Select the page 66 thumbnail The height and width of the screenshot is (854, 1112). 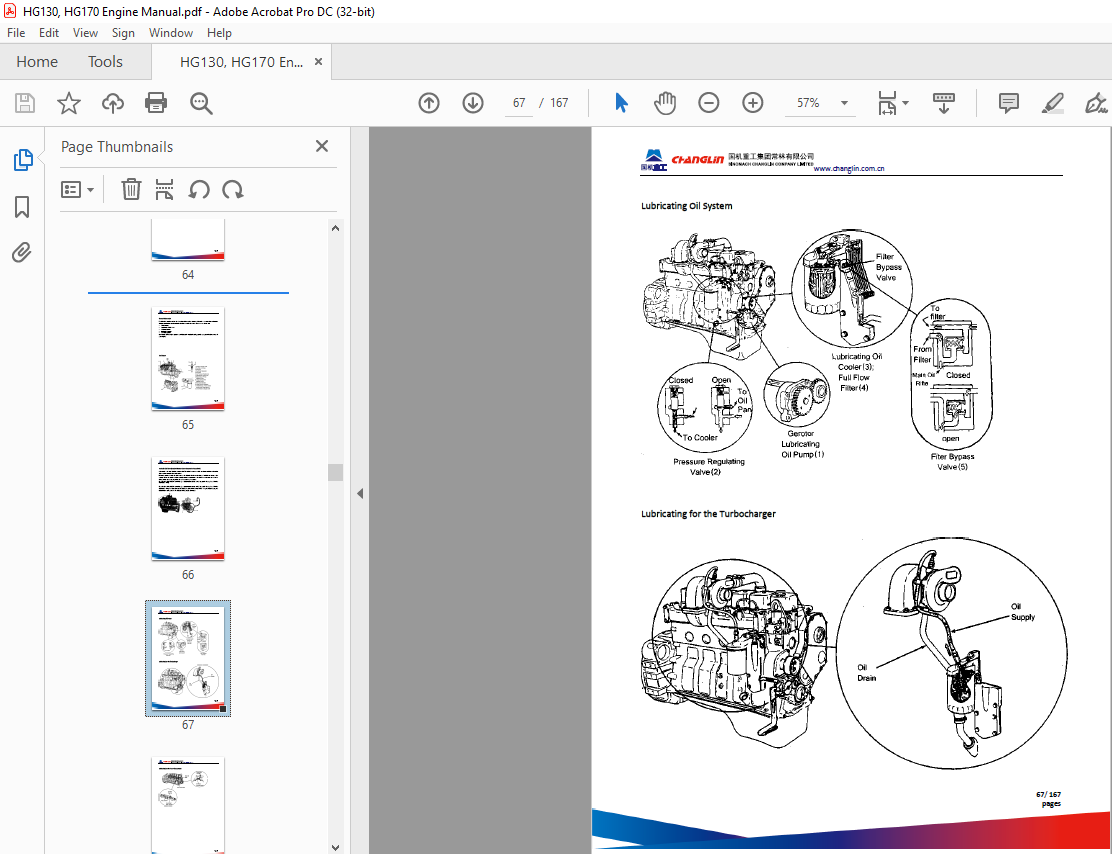click(188, 509)
